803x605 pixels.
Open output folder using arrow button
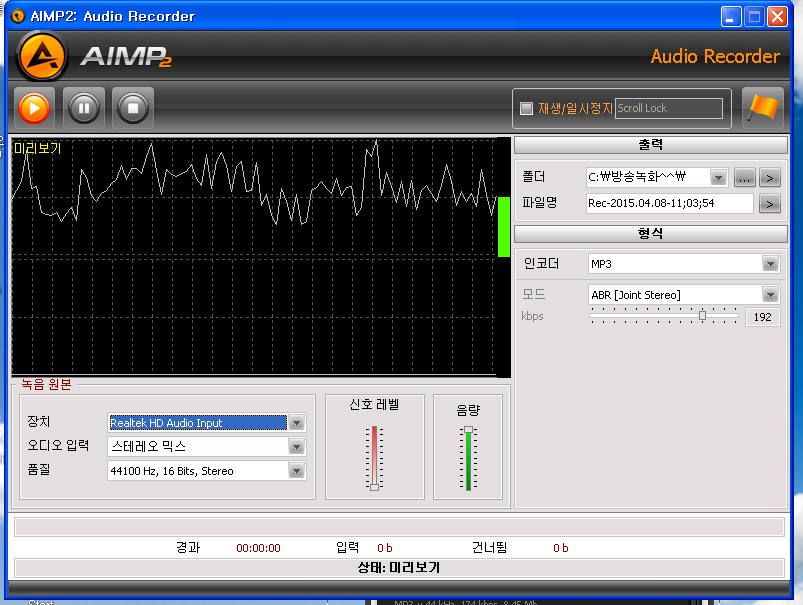(x=770, y=178)
